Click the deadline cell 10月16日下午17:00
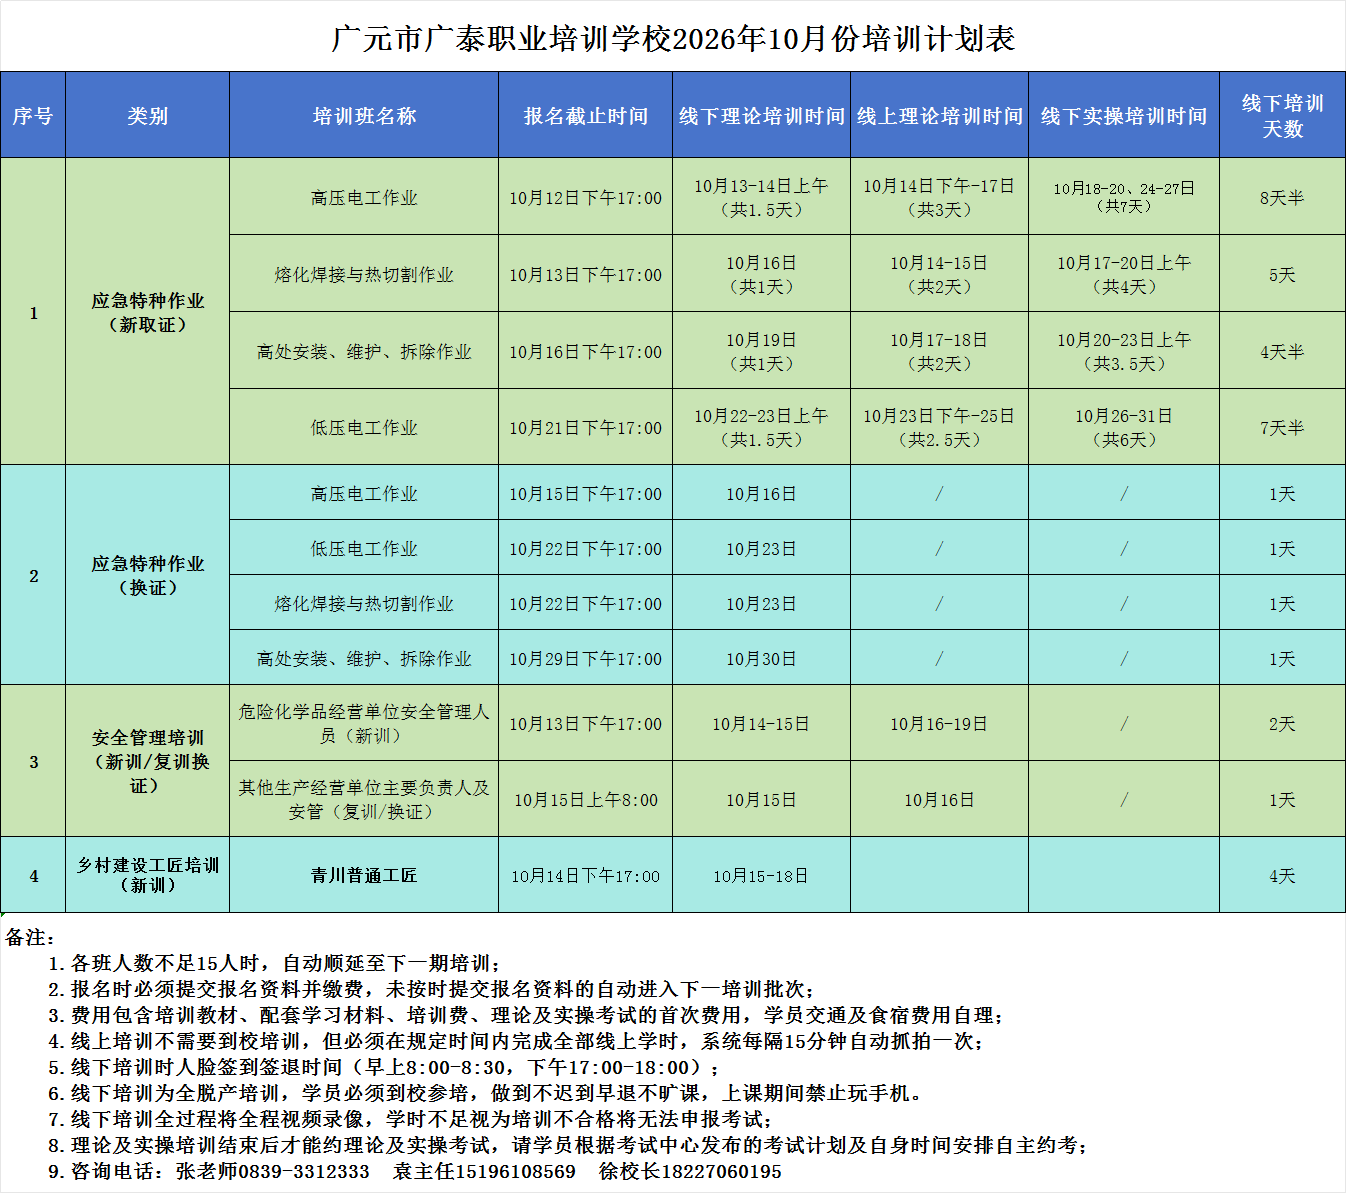 coord(585,351)
